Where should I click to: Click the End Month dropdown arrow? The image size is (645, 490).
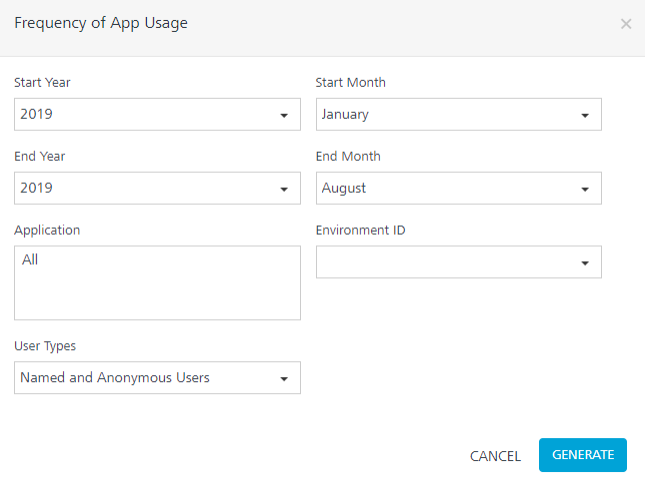[585, 189]
